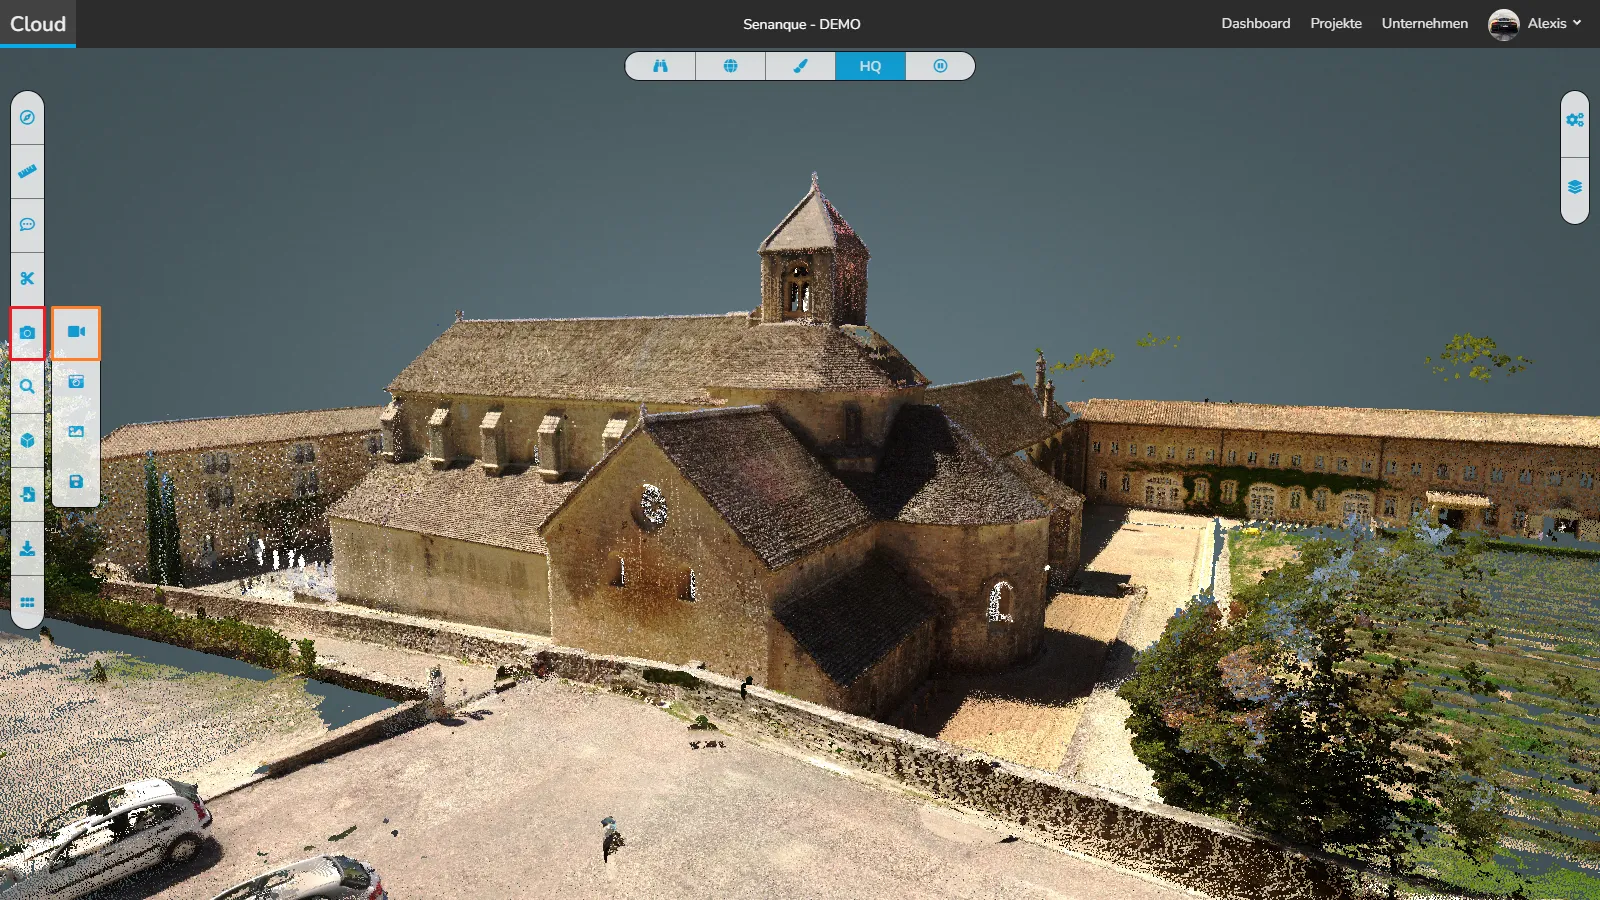The height and width of the screenshot is (900, 1600).
Task: Expand the layers panel on the right
Action: pyautogui.click(x=1575, y=188)
